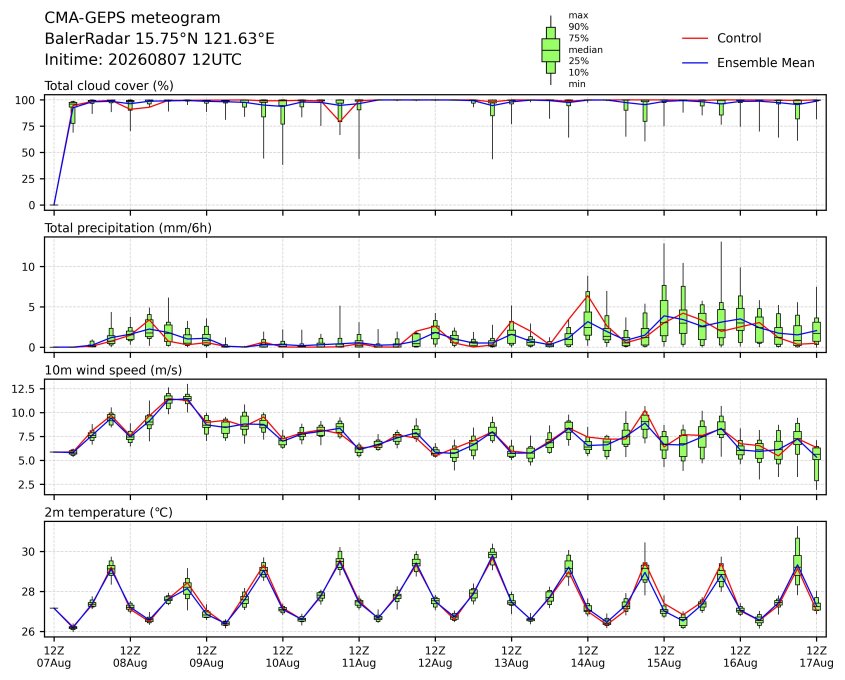Image resolution: width=845 pixels, height=680 pixels.
Task: Click the '12Z 07Aug' time axis label
Action: [54, 657]
